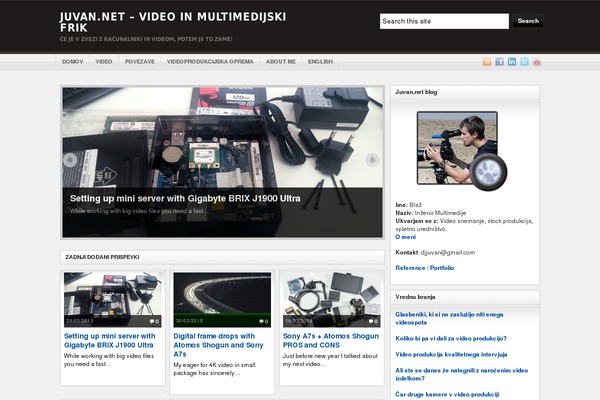Click the Search button
The height and width of the screenshot is (400, 600).
point(528,21)
